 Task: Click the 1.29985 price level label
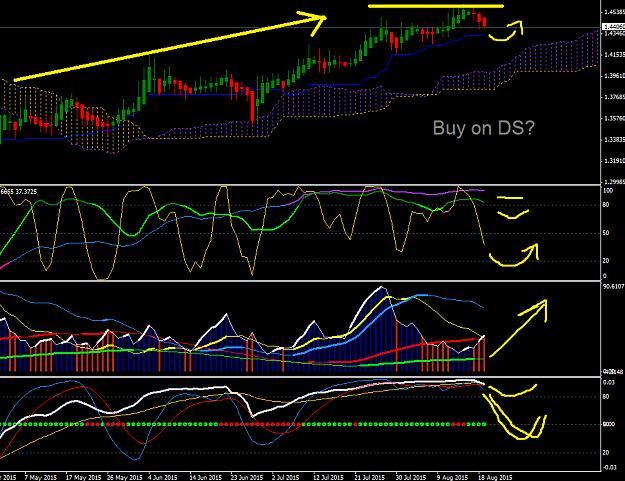click(614, 182)
